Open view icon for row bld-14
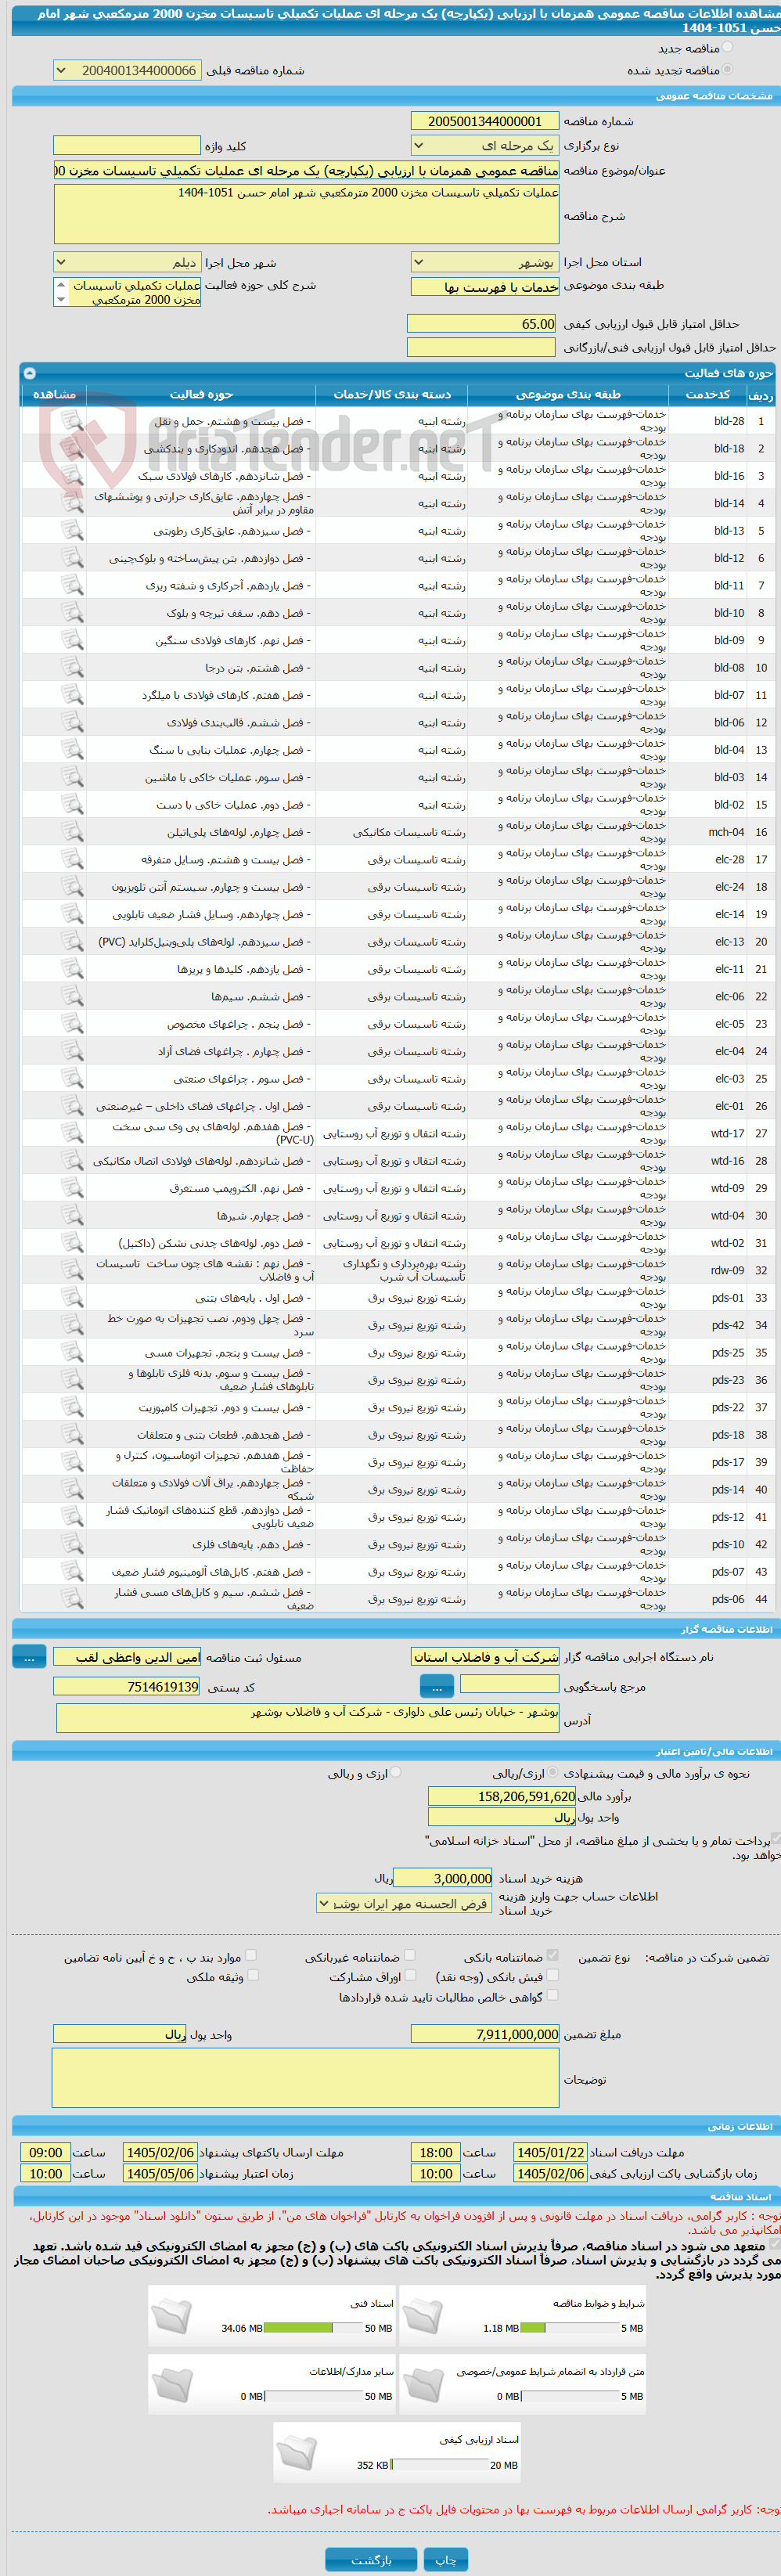 tap(71, 503)
